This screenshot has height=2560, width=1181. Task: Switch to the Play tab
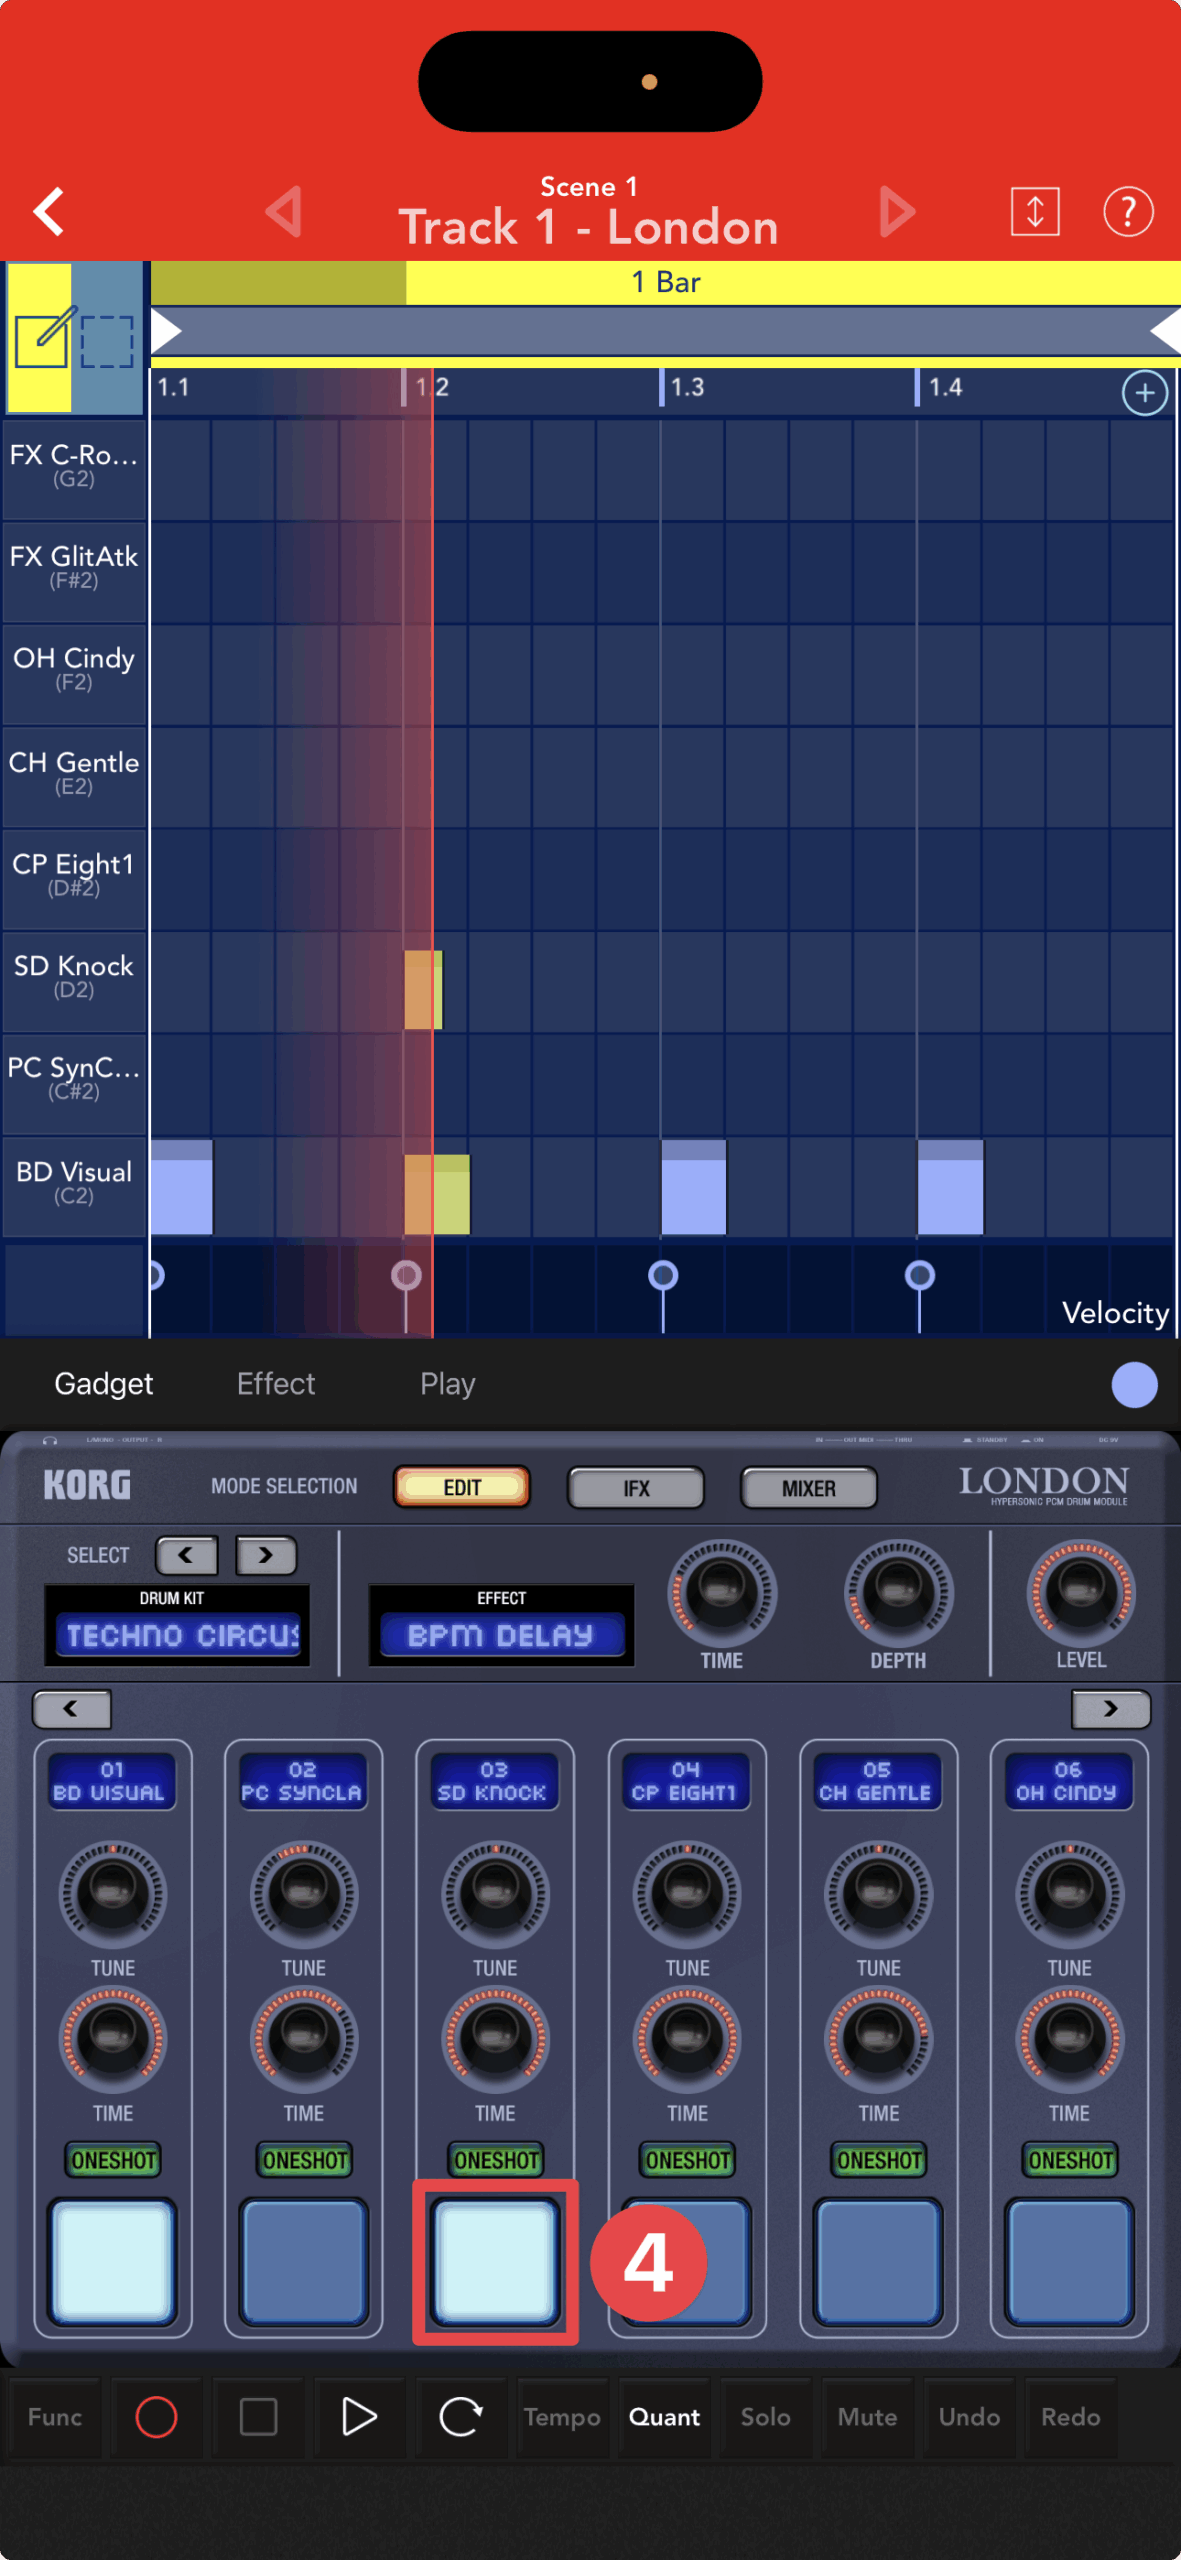click(447, 1384)
